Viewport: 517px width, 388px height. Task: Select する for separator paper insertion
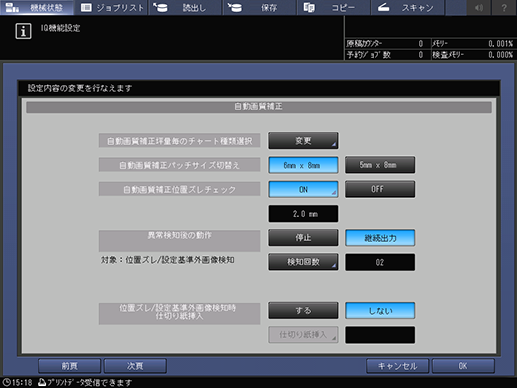pos(303,311)
